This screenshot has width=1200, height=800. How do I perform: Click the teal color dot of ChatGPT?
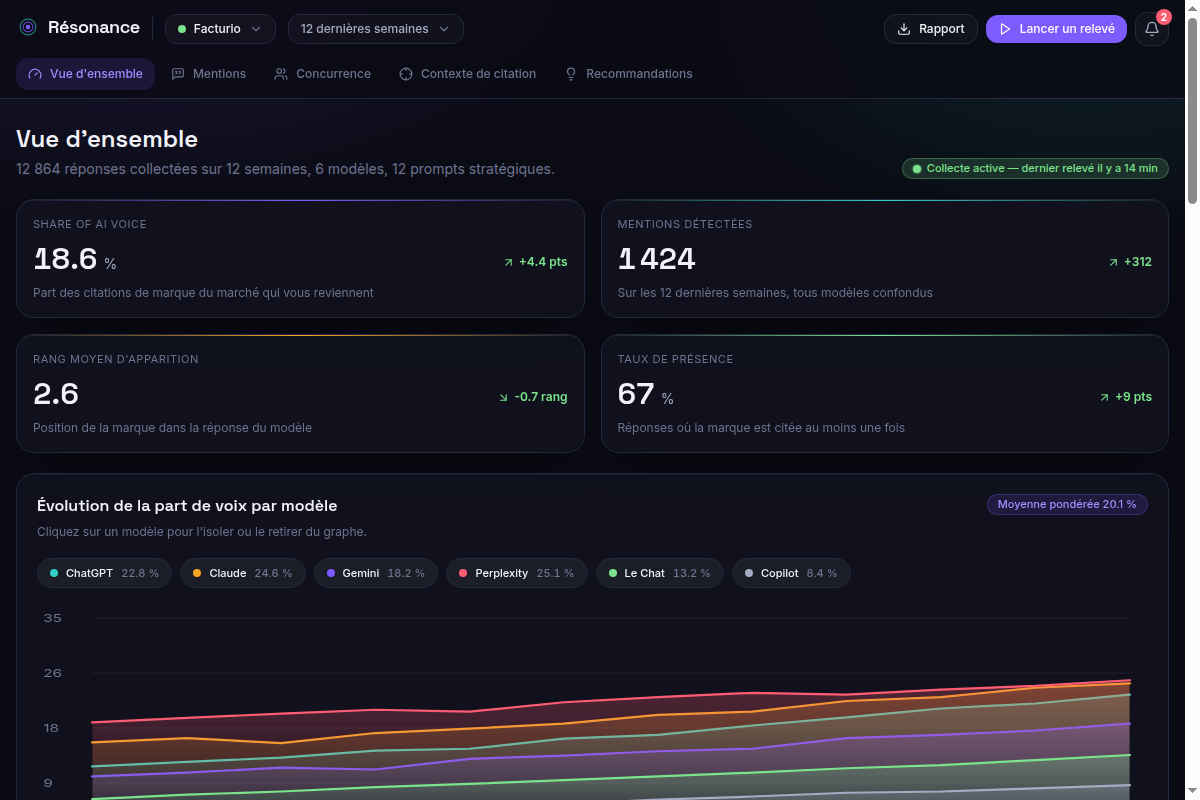tap(54, 573)
